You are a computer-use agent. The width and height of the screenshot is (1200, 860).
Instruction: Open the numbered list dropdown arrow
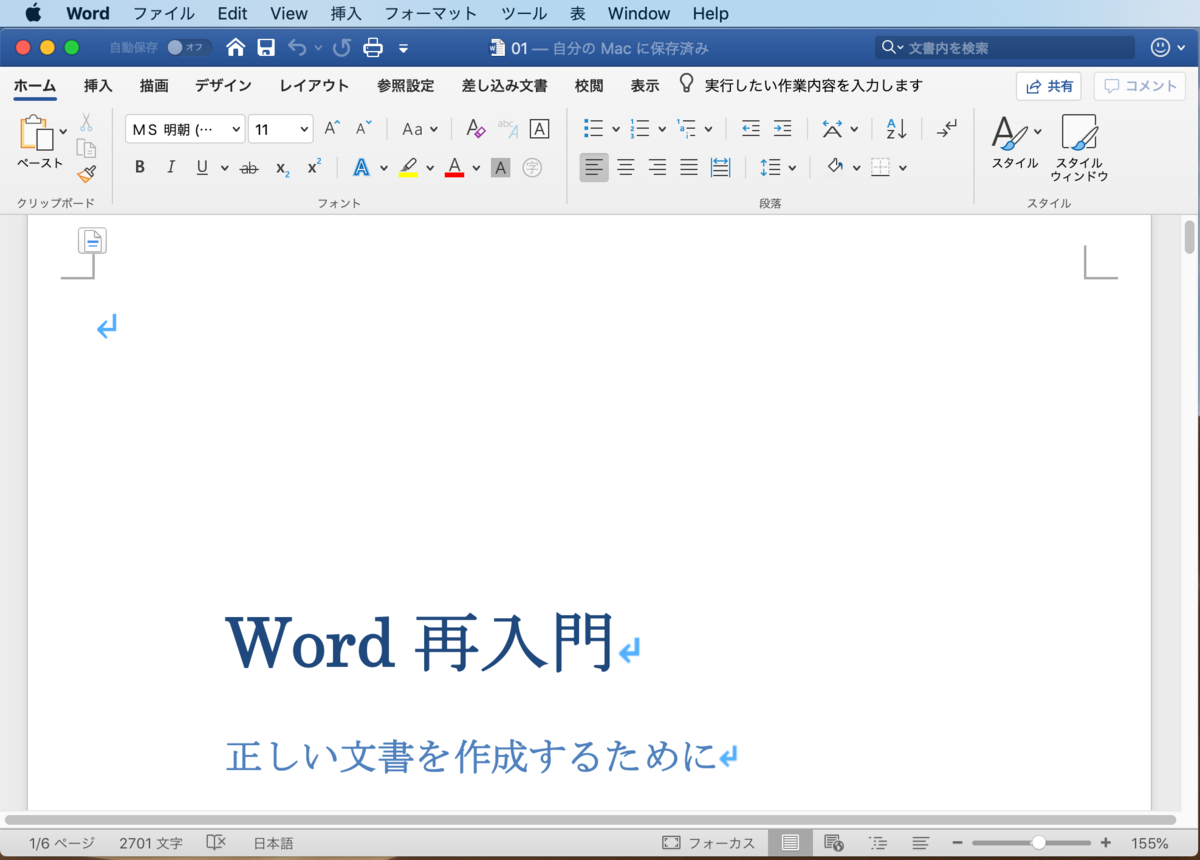click(x=662, y=129)
